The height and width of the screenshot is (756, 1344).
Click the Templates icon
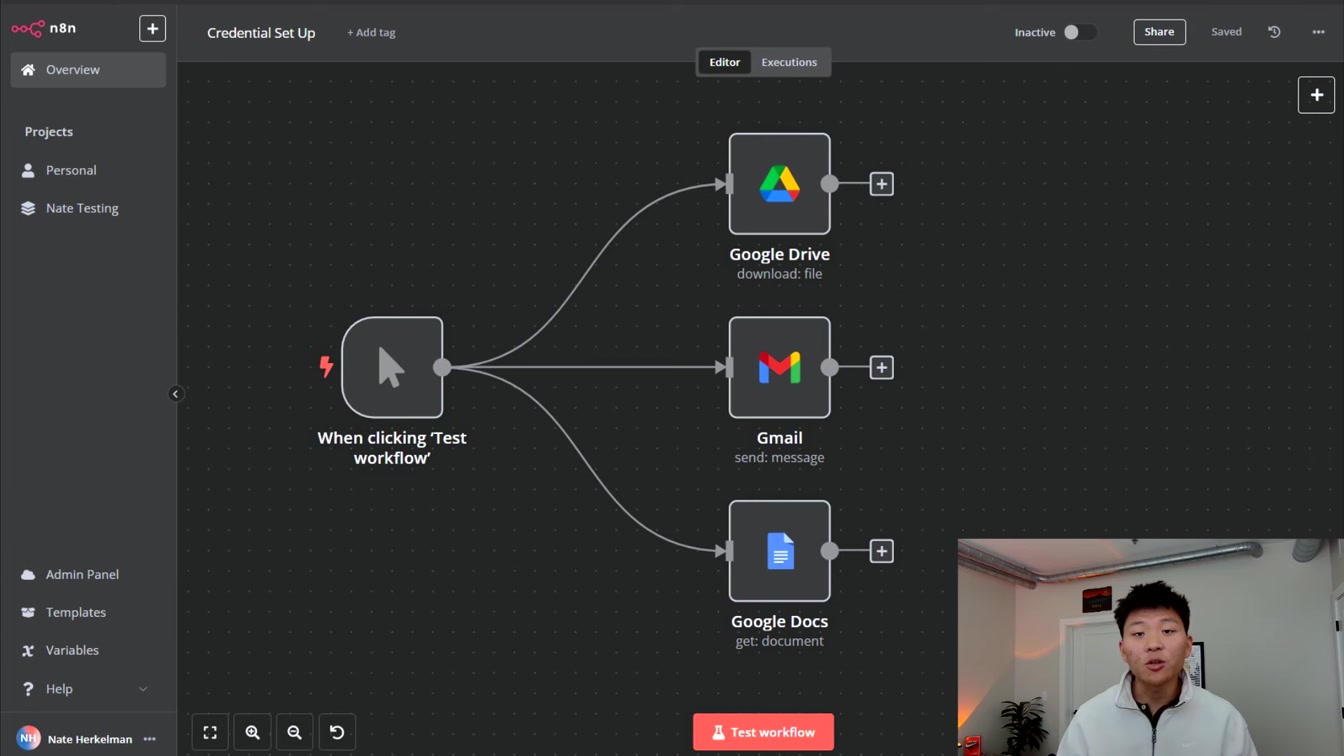pos(28,612)
